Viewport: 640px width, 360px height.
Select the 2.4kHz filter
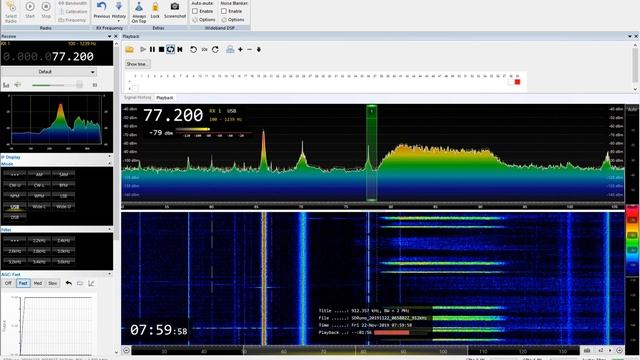tap(64, 240)
